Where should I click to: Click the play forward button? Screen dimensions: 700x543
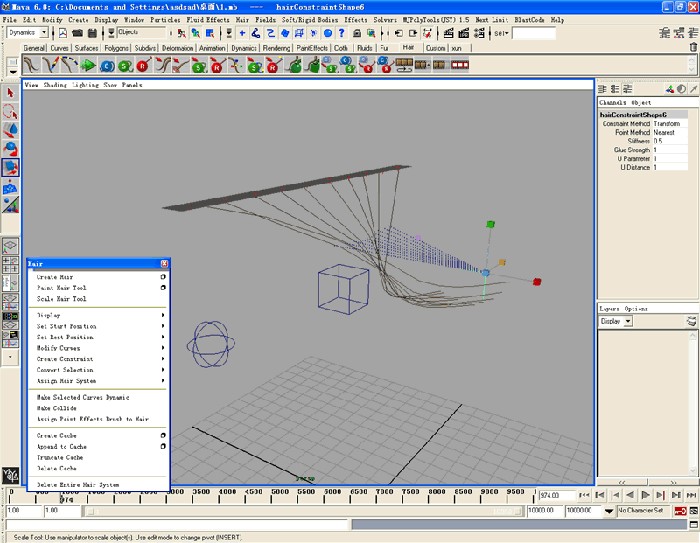click(645, 495)
